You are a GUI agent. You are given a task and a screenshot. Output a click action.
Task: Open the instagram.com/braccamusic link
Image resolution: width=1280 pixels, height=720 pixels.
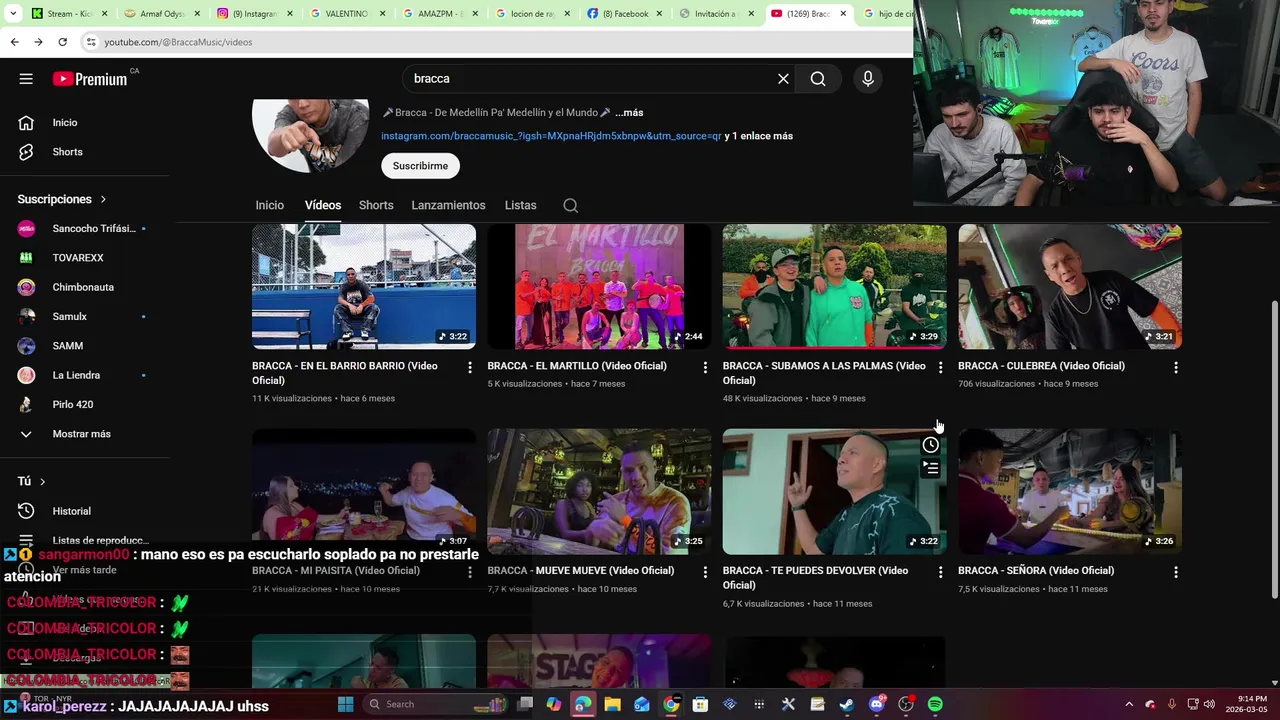(551, 136)
